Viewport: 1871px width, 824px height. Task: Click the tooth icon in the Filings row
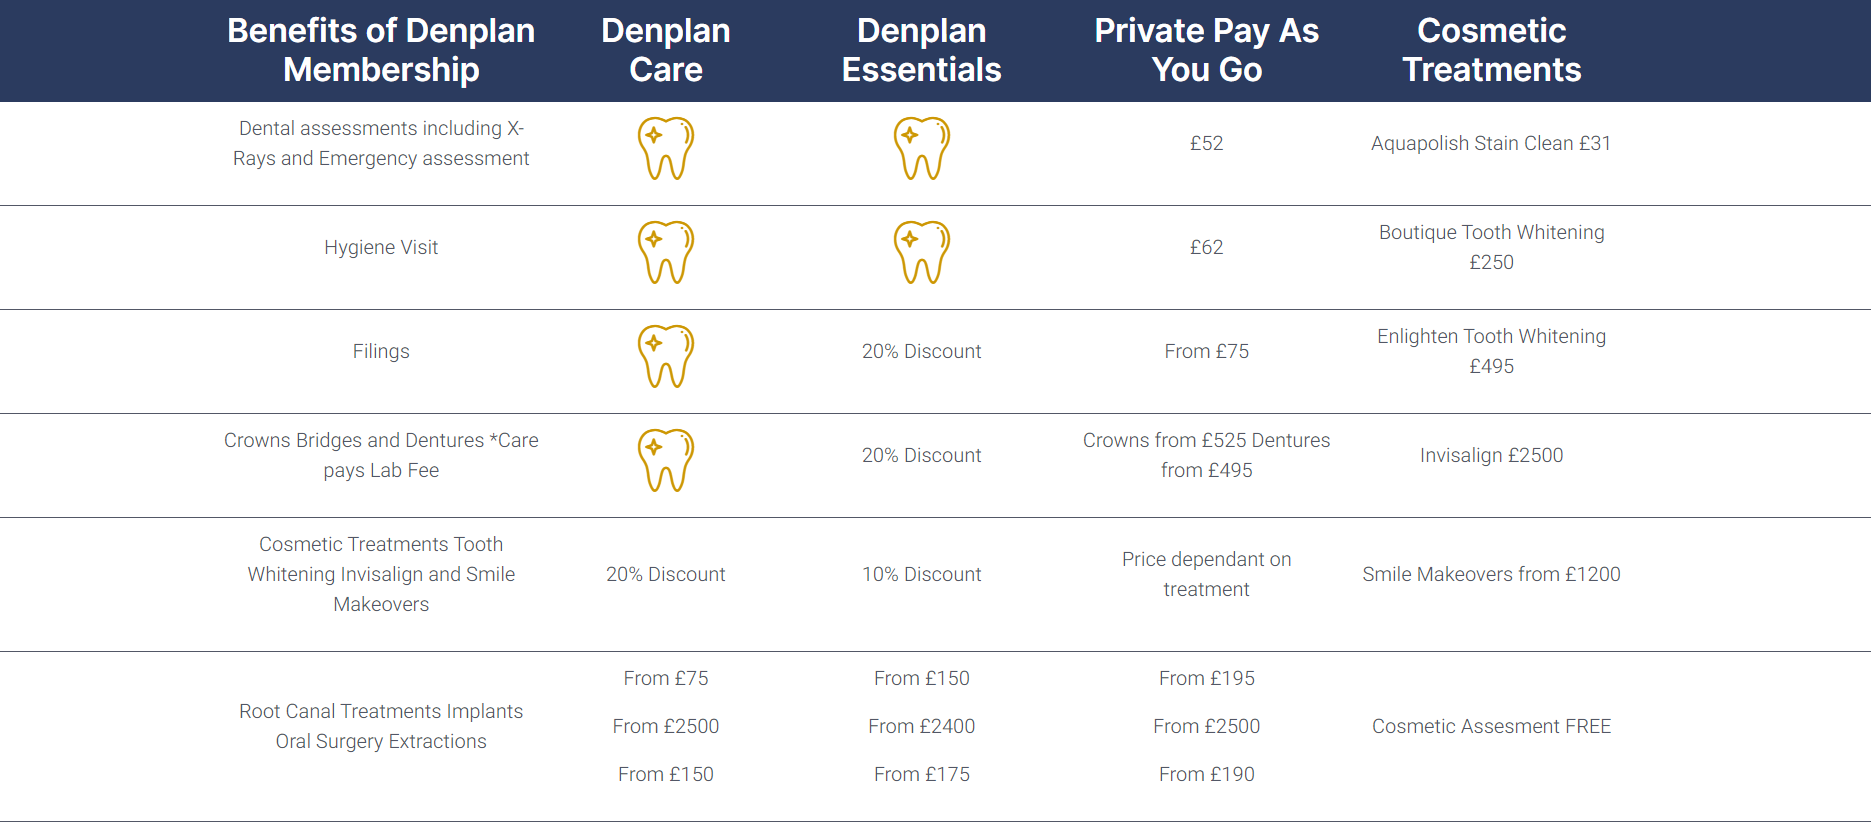click(666, 356)
